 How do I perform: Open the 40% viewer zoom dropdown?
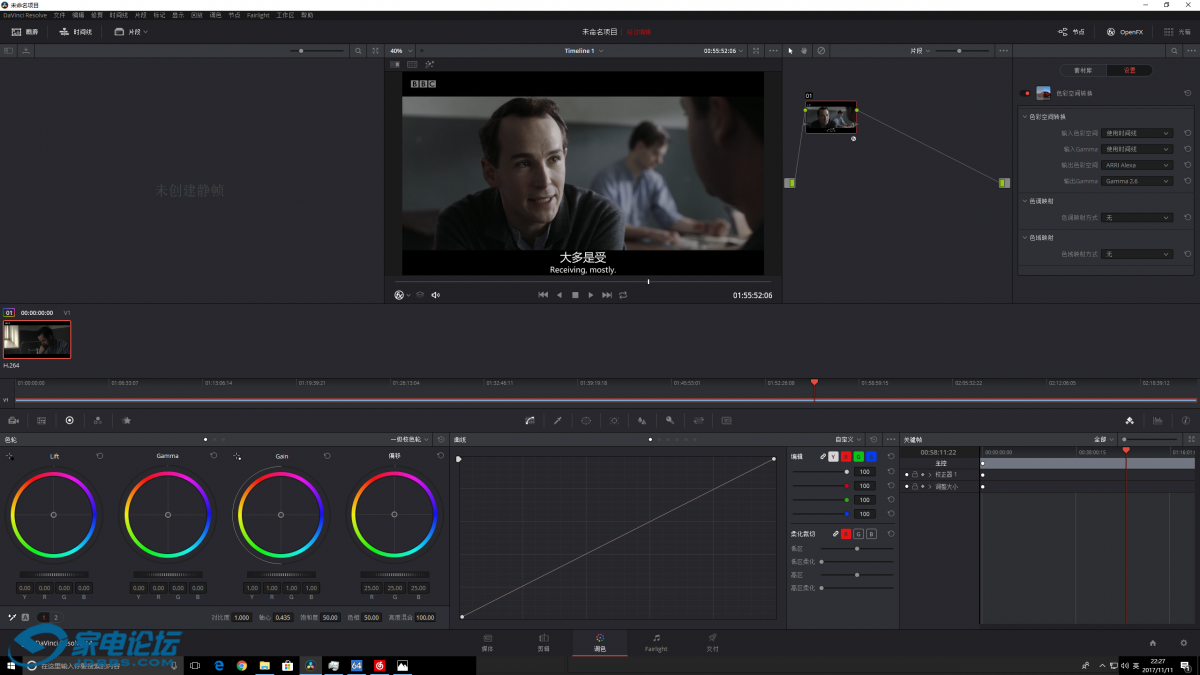(400, 50)
